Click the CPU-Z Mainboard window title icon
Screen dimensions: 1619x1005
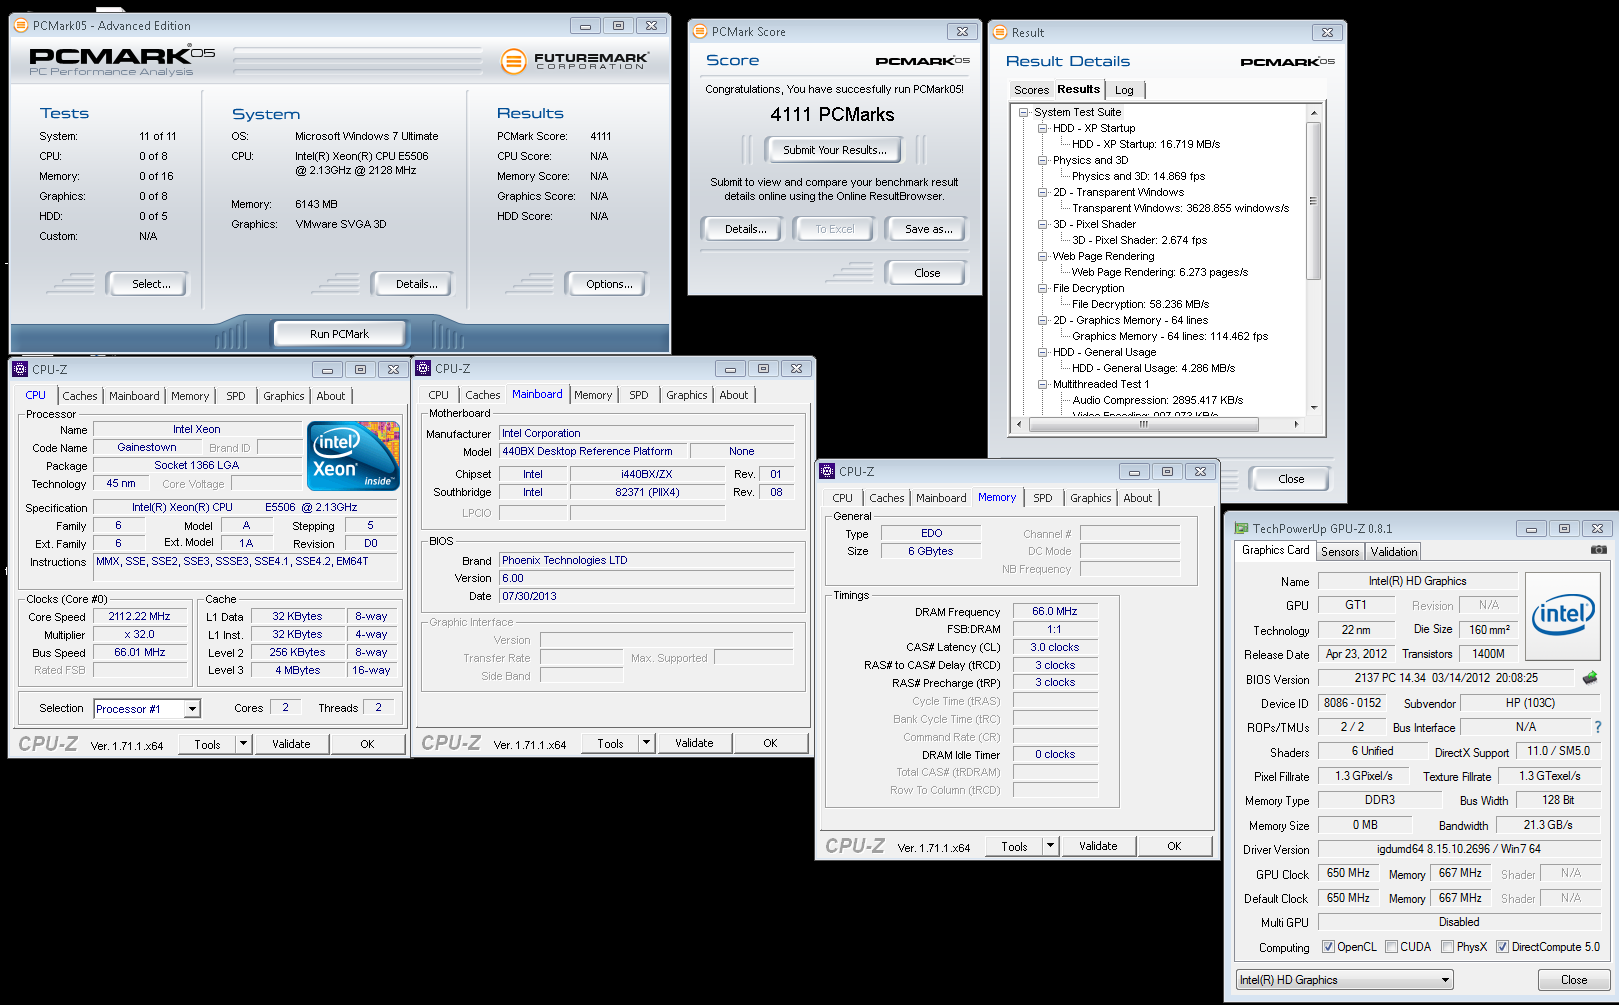423,368
